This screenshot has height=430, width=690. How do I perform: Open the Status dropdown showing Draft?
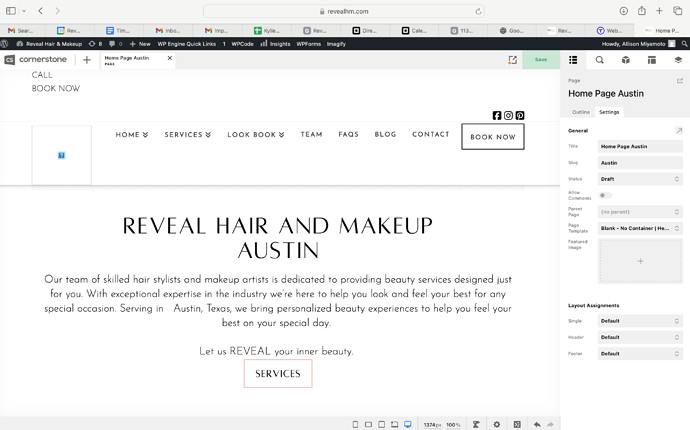[x=640, y=179]
